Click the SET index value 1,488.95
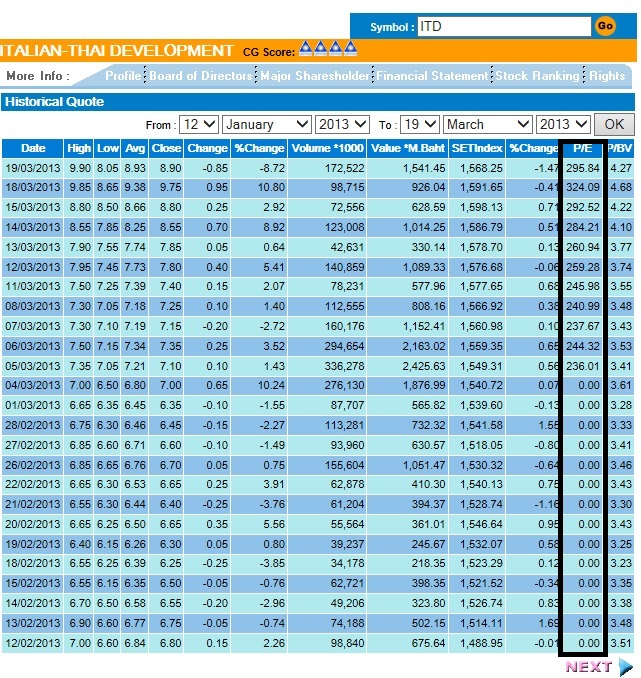 pyautogui.click(x=481, y=643)
